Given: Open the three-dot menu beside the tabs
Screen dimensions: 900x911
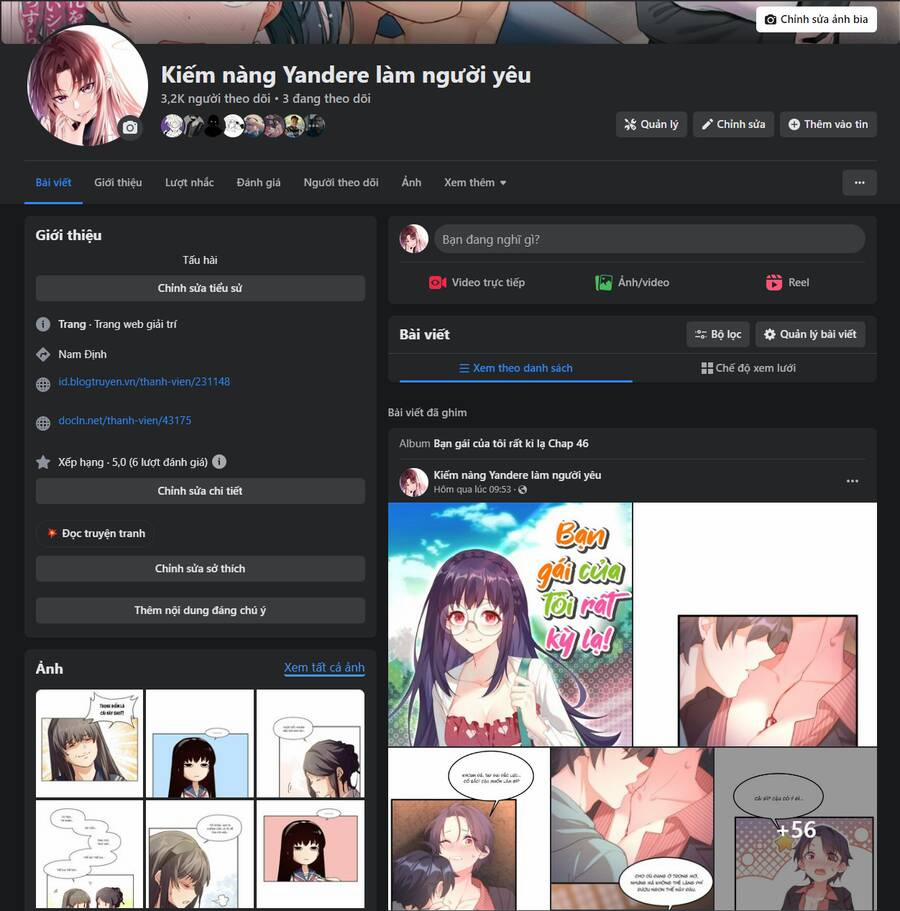Looking at the screenshot, I should (x=859, y=182).
